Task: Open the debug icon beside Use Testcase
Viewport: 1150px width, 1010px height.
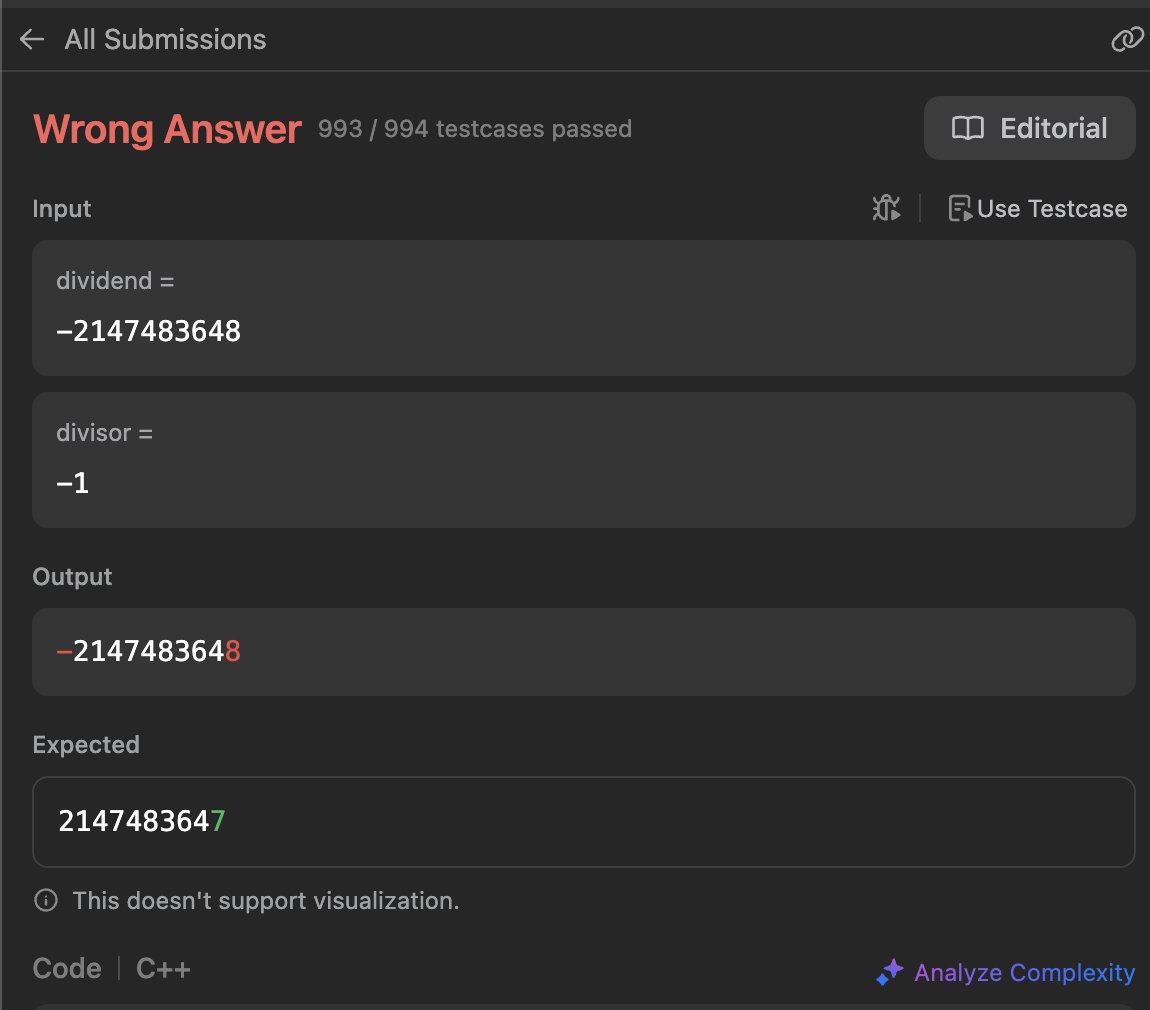Action: click(885, 208)
